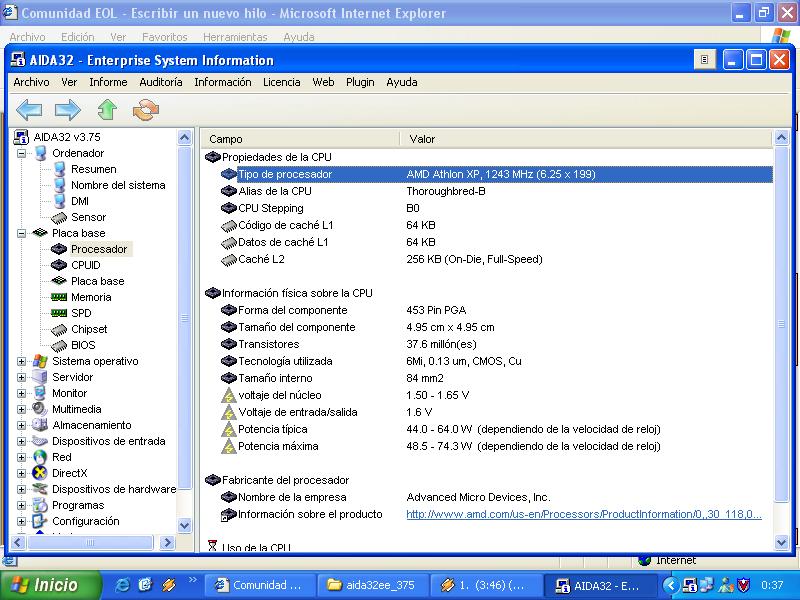This screenshot has height=600, width=800.
Task: Open the Memoria page
Action: (91, 297)
